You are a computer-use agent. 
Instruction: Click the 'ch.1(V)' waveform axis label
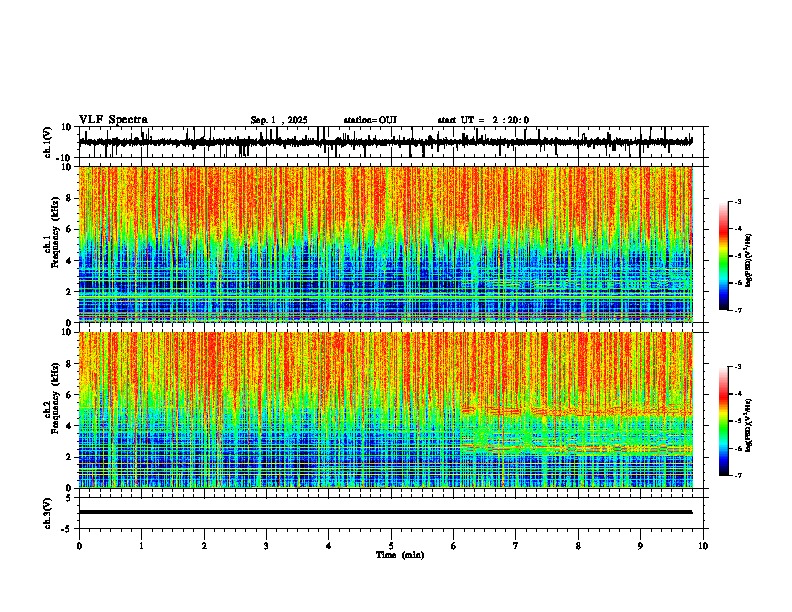click(x=48, y=142)
